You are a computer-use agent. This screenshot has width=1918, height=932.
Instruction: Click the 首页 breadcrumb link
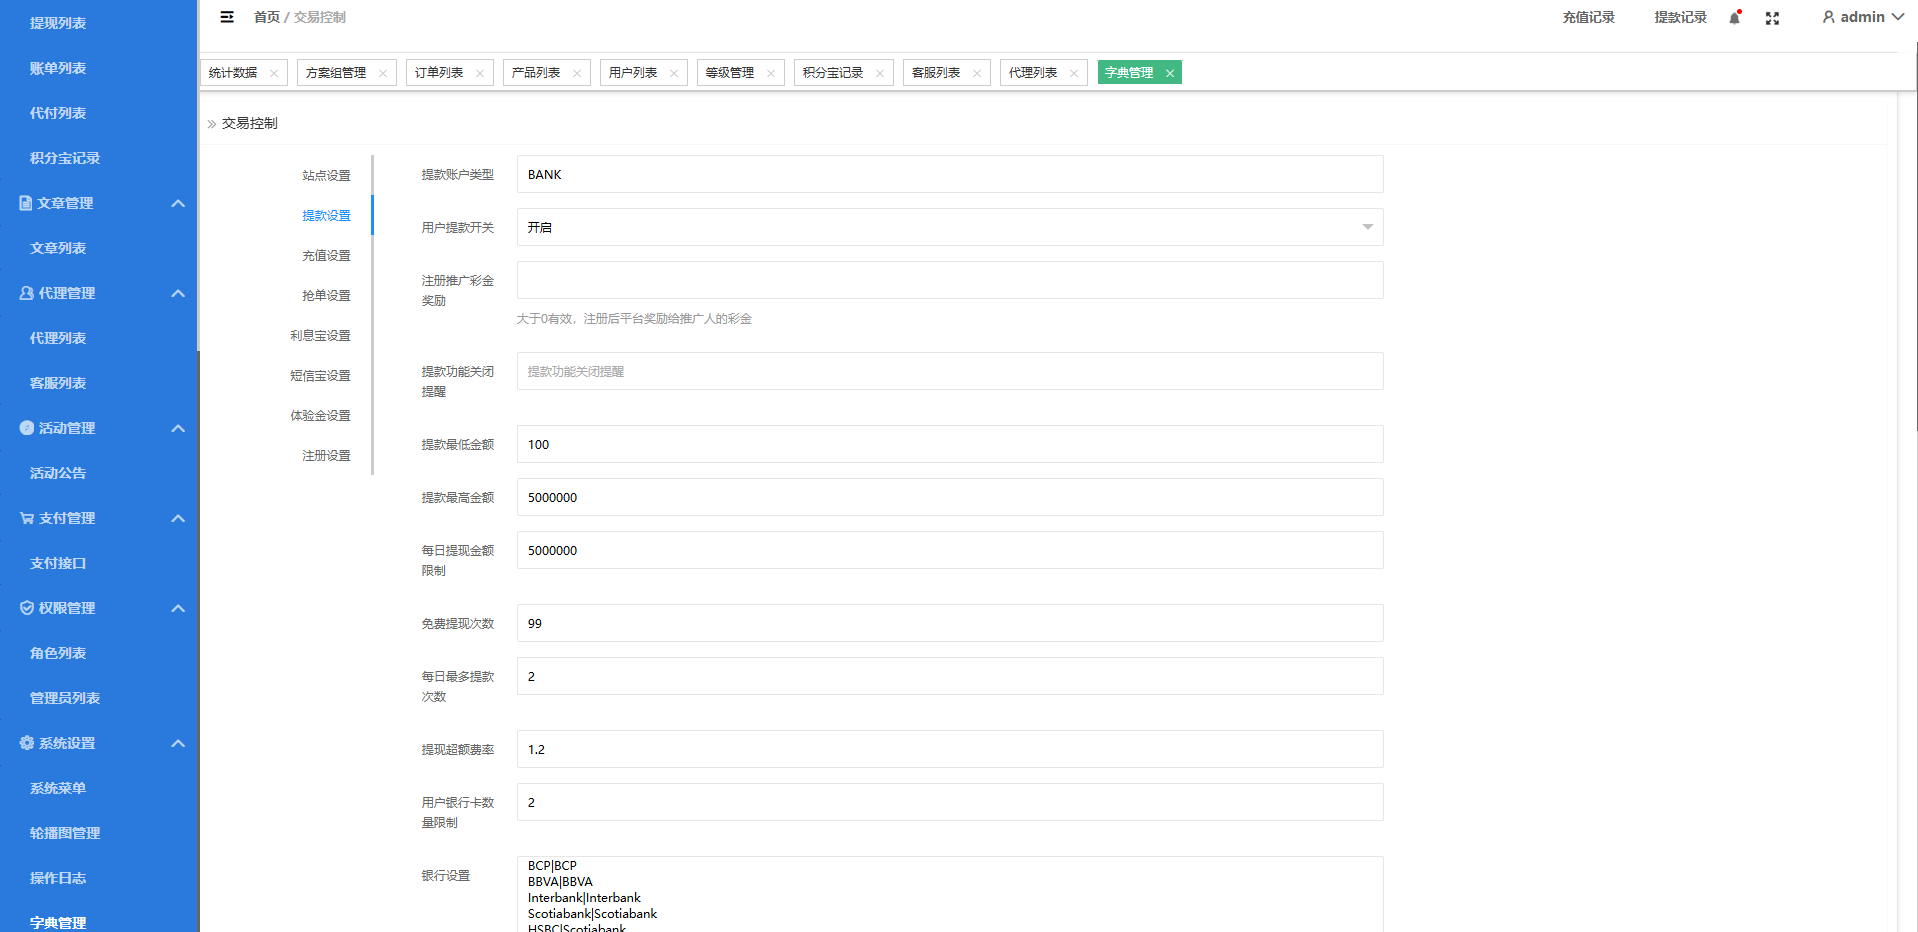[x=266, y=17]
